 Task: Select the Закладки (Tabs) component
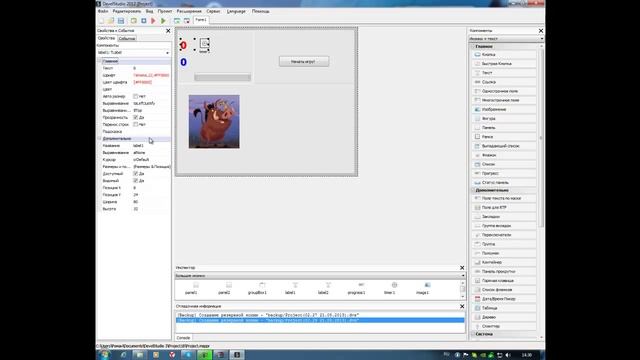point(504,216)
